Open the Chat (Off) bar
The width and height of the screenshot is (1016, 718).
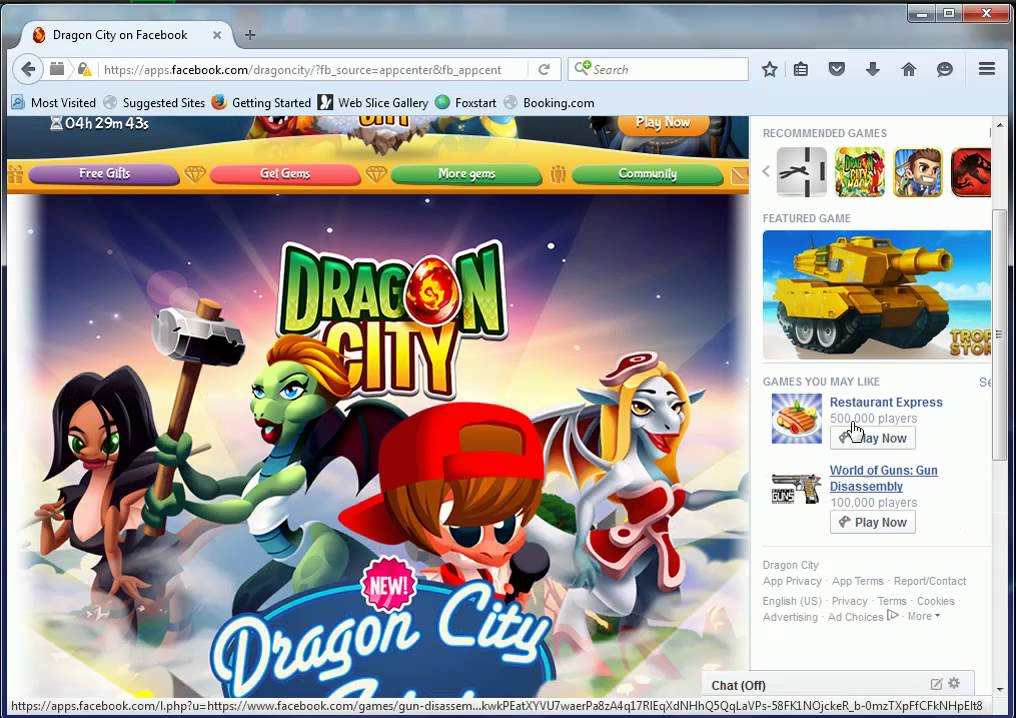coord(838,685)
